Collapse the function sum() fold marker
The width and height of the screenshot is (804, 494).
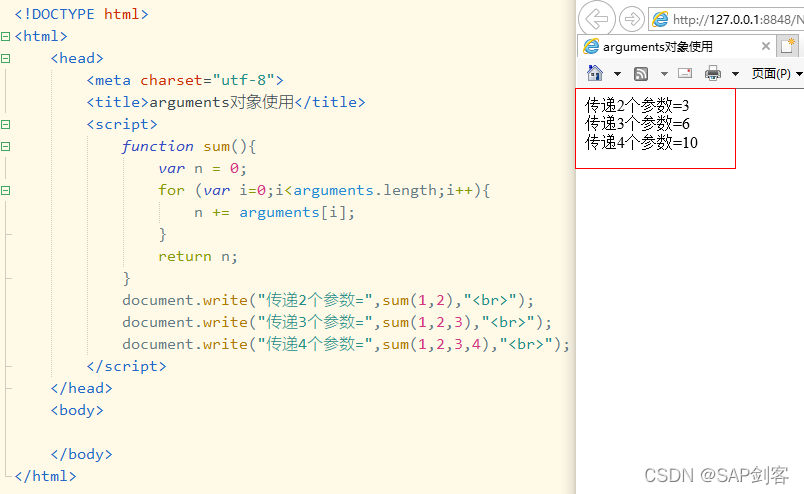pos(5,147)
